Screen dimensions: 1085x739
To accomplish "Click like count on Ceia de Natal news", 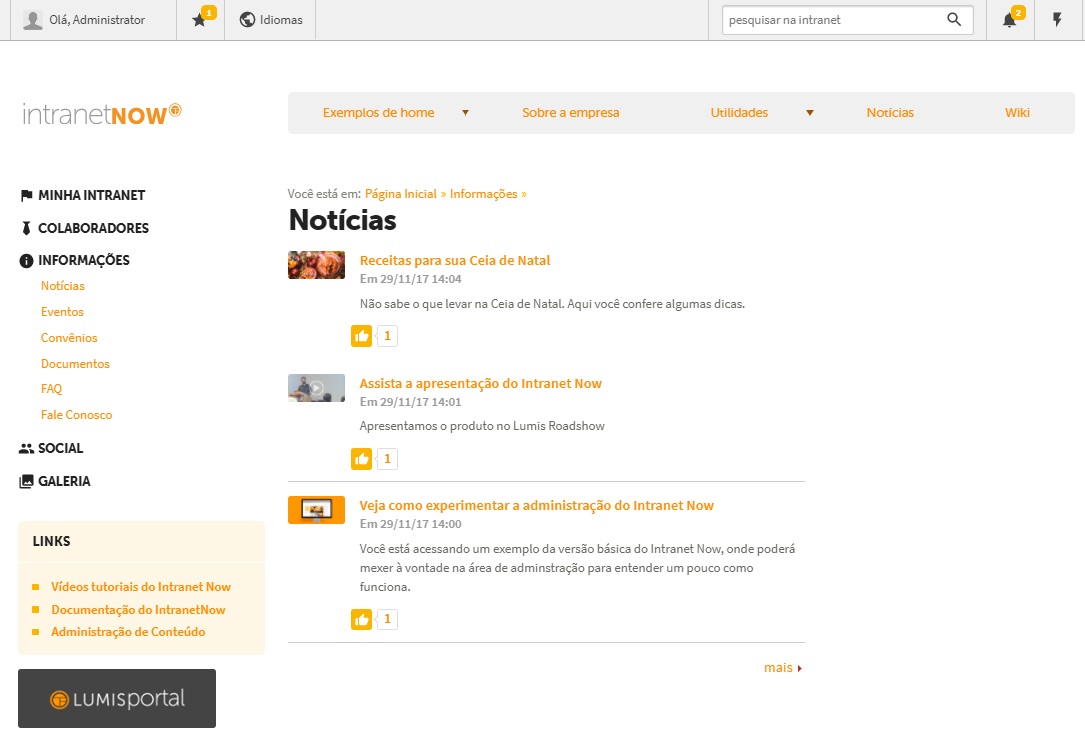I will coord(388,336).
